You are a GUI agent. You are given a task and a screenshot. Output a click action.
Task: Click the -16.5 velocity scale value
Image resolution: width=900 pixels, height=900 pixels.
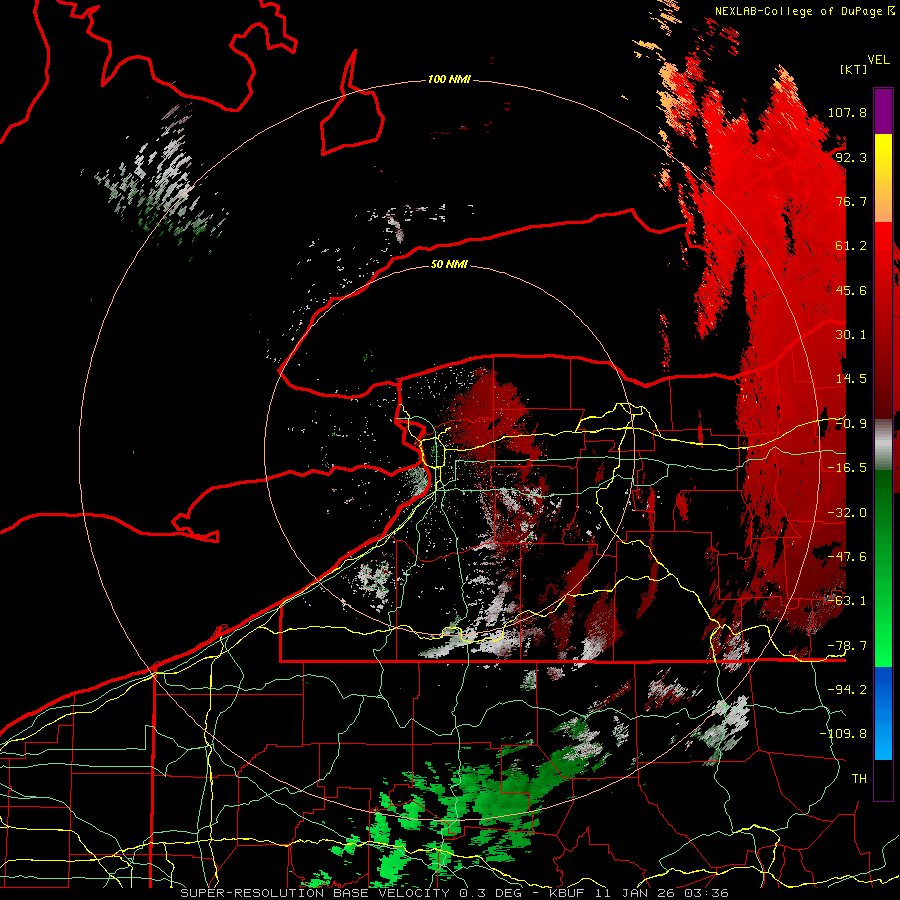[847, 467]
